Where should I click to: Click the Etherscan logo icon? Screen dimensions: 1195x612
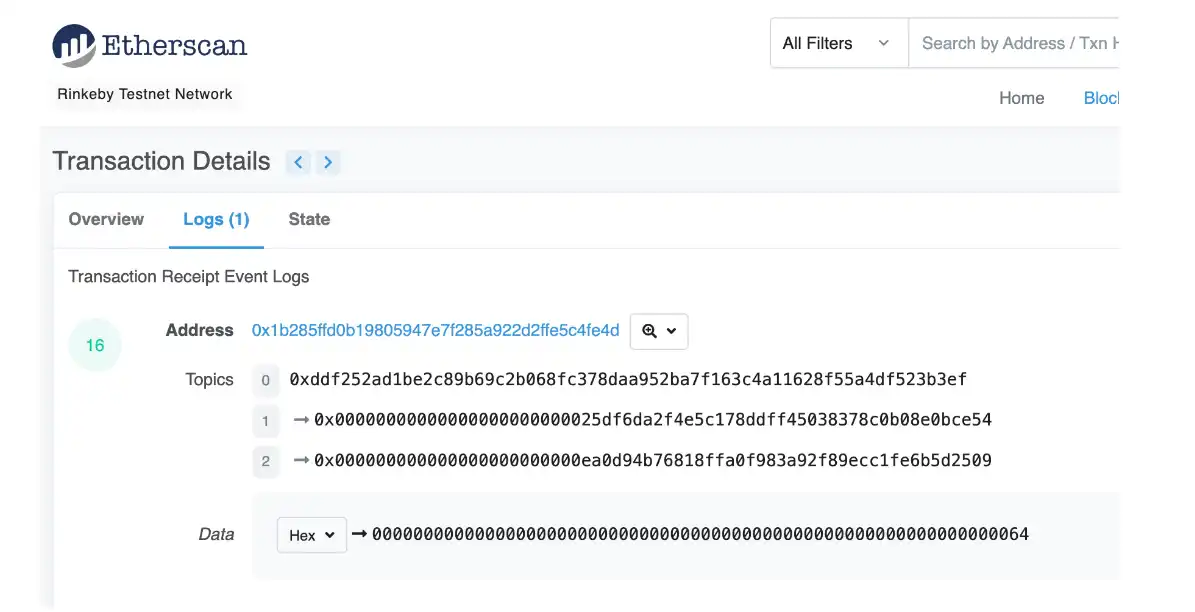73,45
